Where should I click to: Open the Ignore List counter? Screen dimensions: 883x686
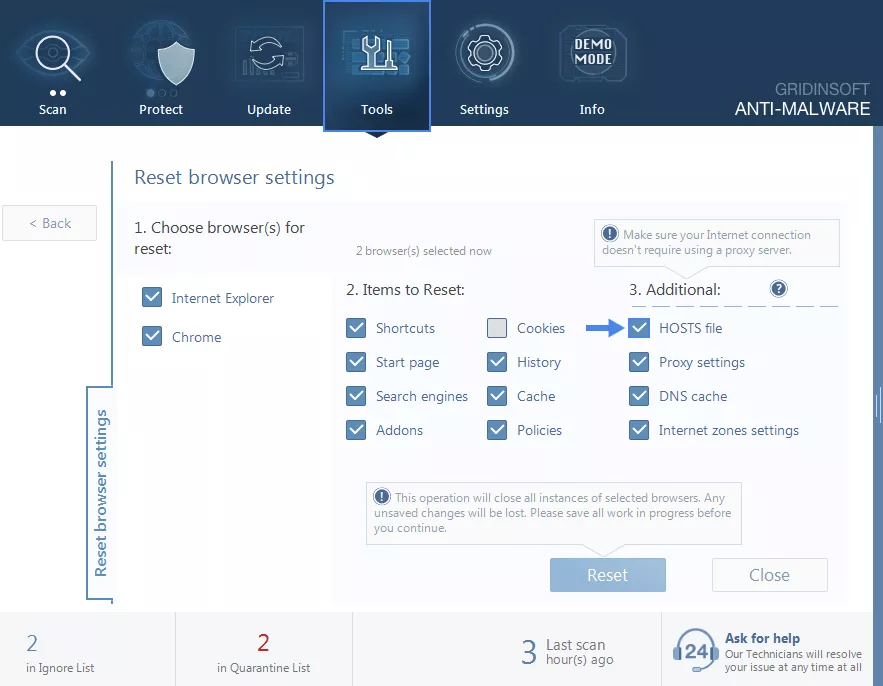point(60,651)
